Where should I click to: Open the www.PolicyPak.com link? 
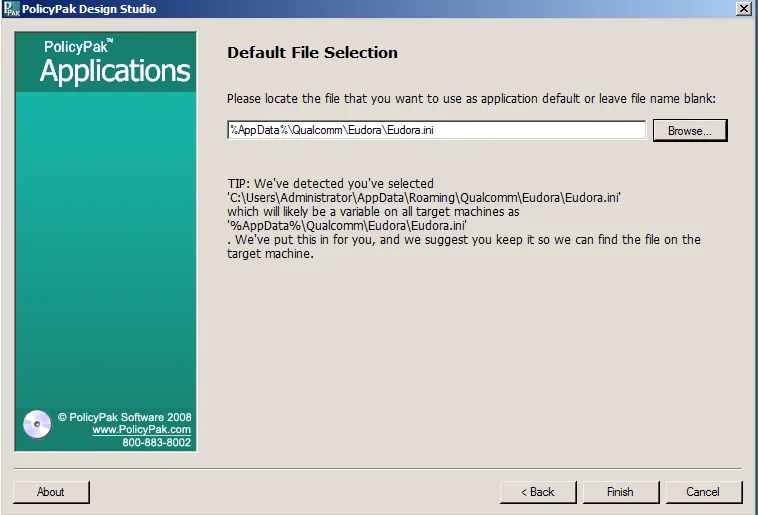(142, 429)
